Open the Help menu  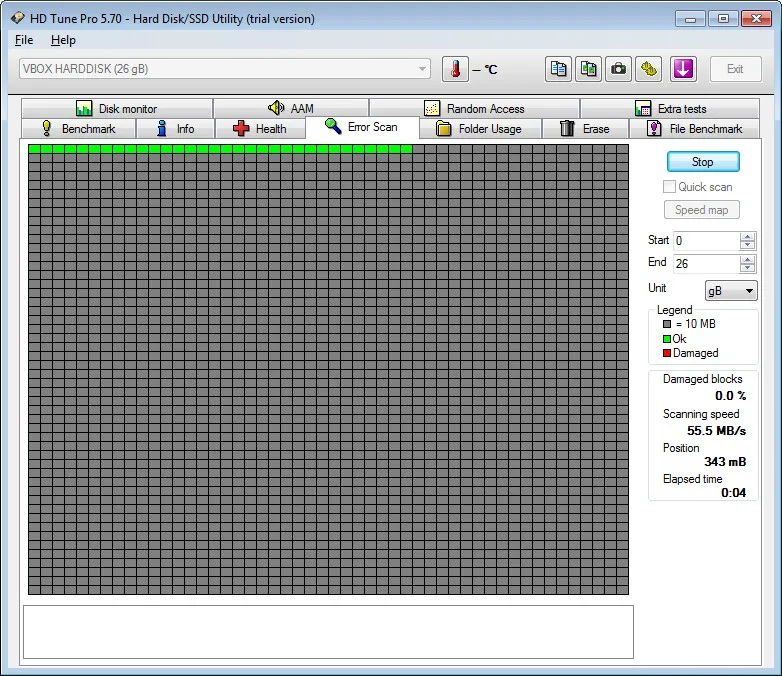[63, 40]
